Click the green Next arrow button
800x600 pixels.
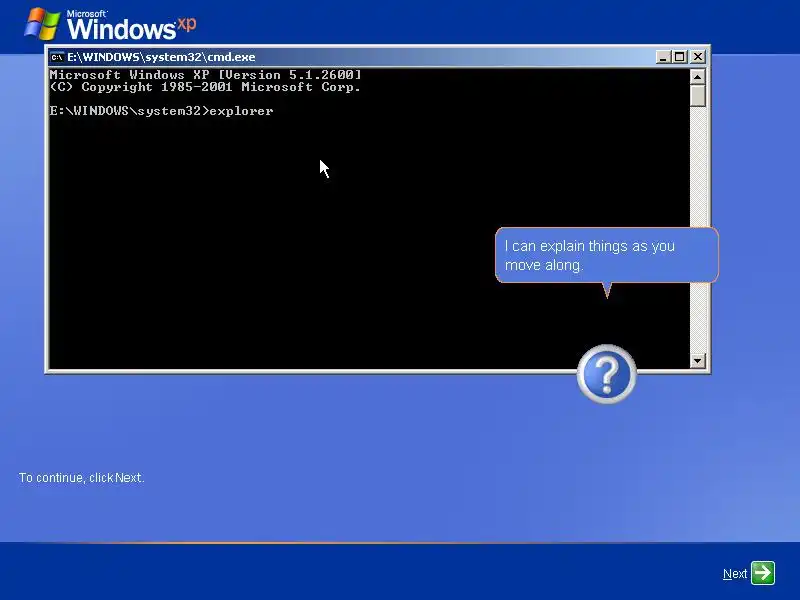pyautogui.click(x=763, y=573)
